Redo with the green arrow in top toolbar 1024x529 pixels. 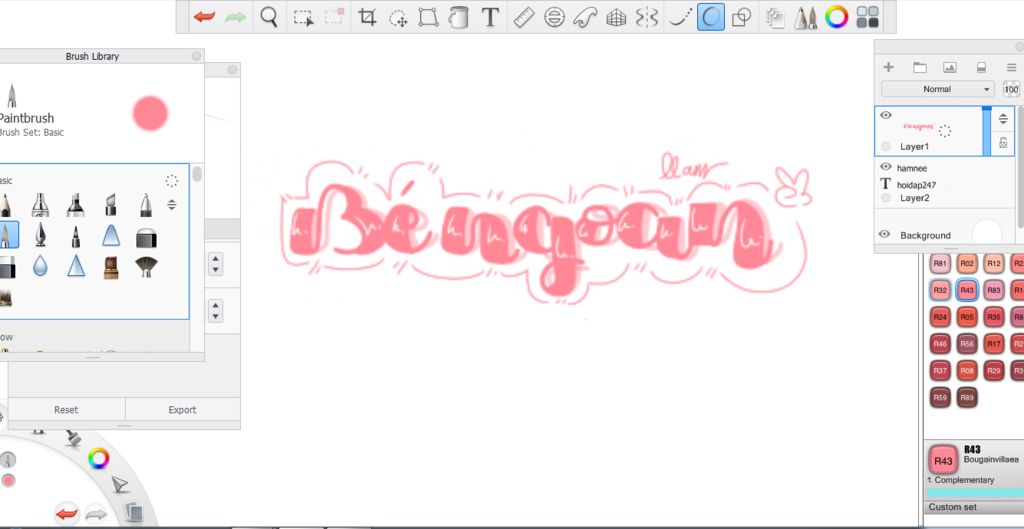tap(236, 18)
